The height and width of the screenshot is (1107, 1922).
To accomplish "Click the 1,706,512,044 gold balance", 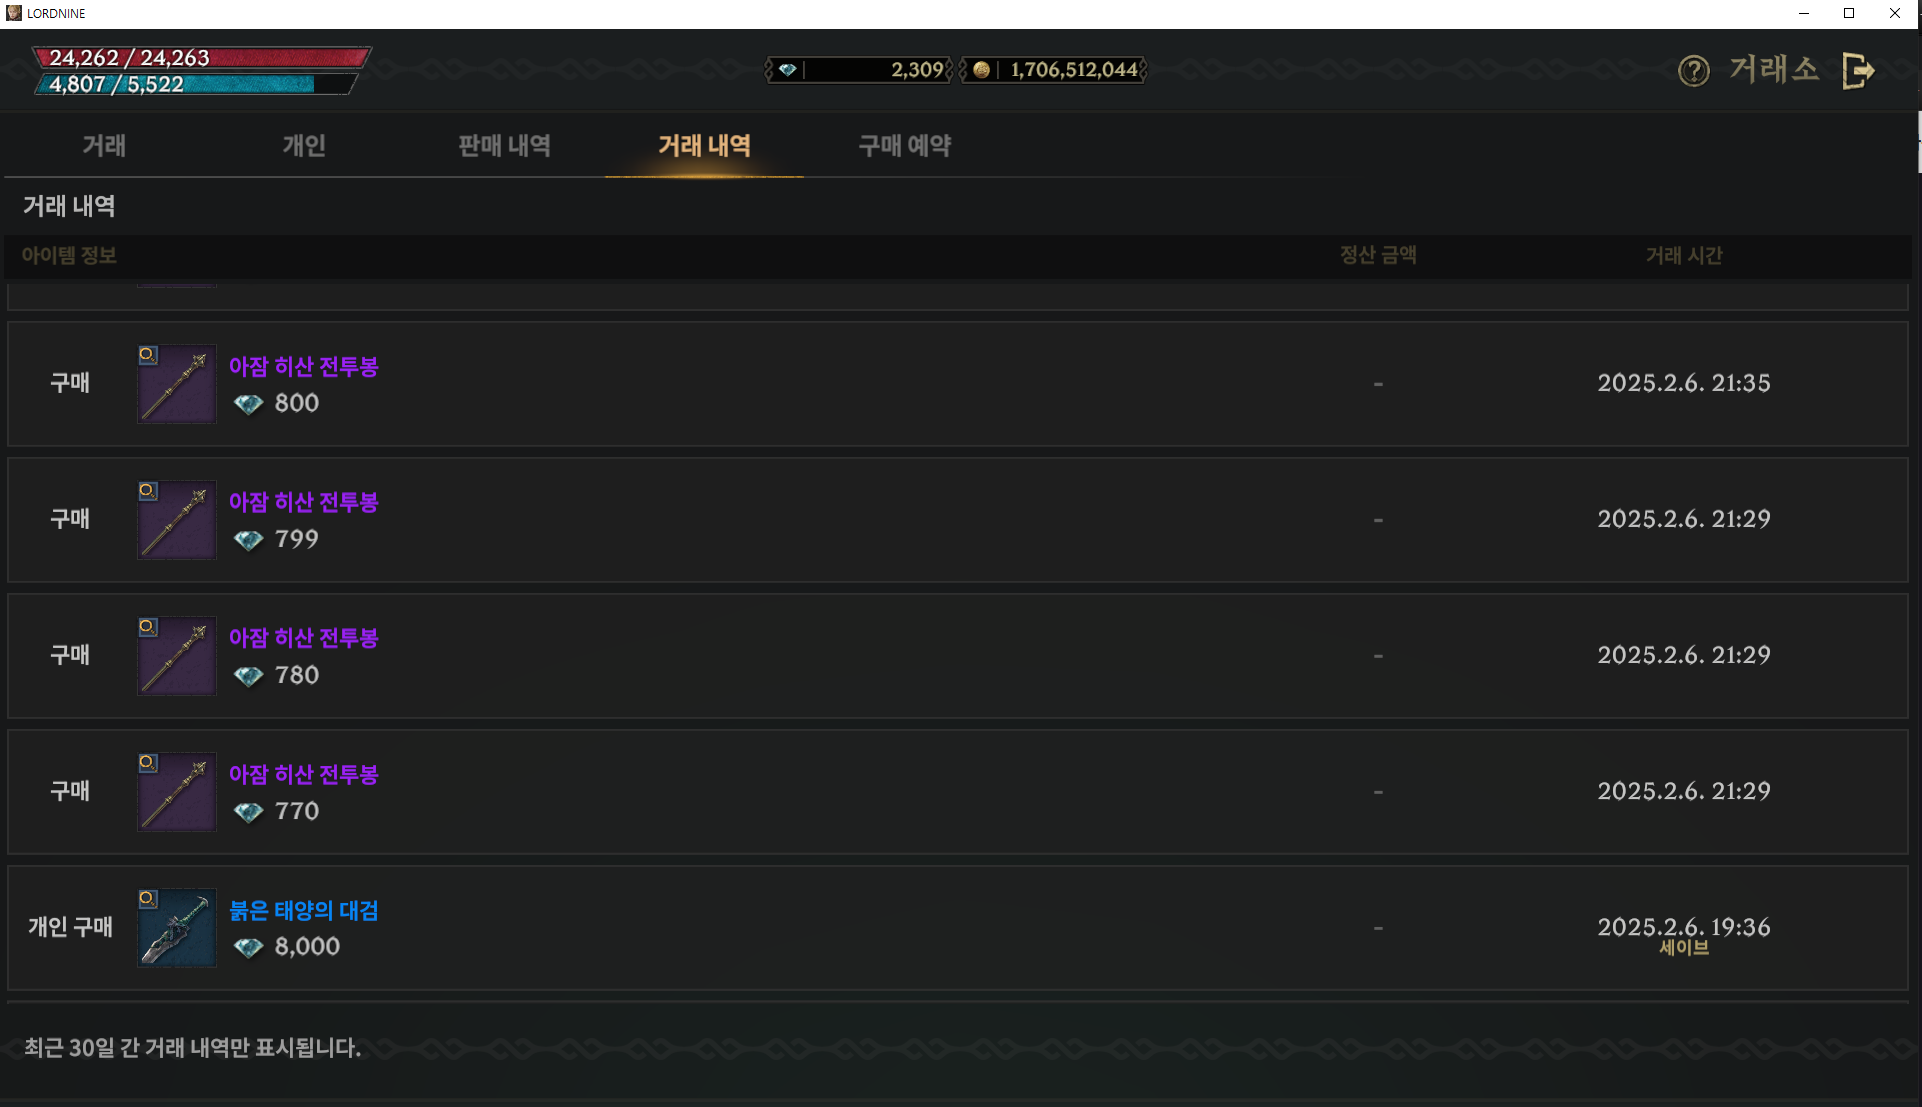I will [x=1074, y=70].
